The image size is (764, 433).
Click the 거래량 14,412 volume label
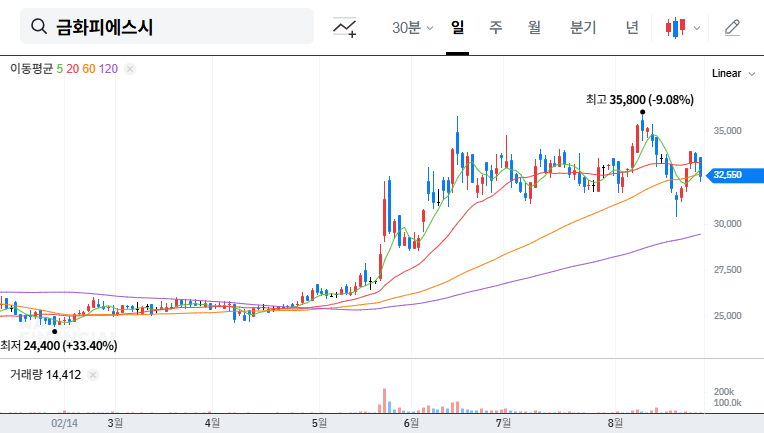45,375
